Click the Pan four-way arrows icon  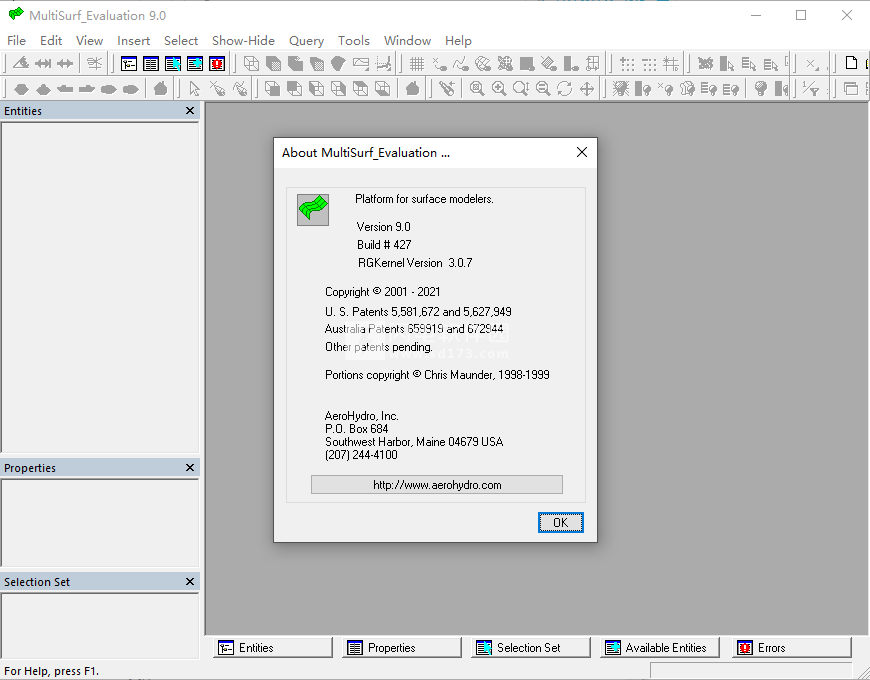tap(587, 88)
